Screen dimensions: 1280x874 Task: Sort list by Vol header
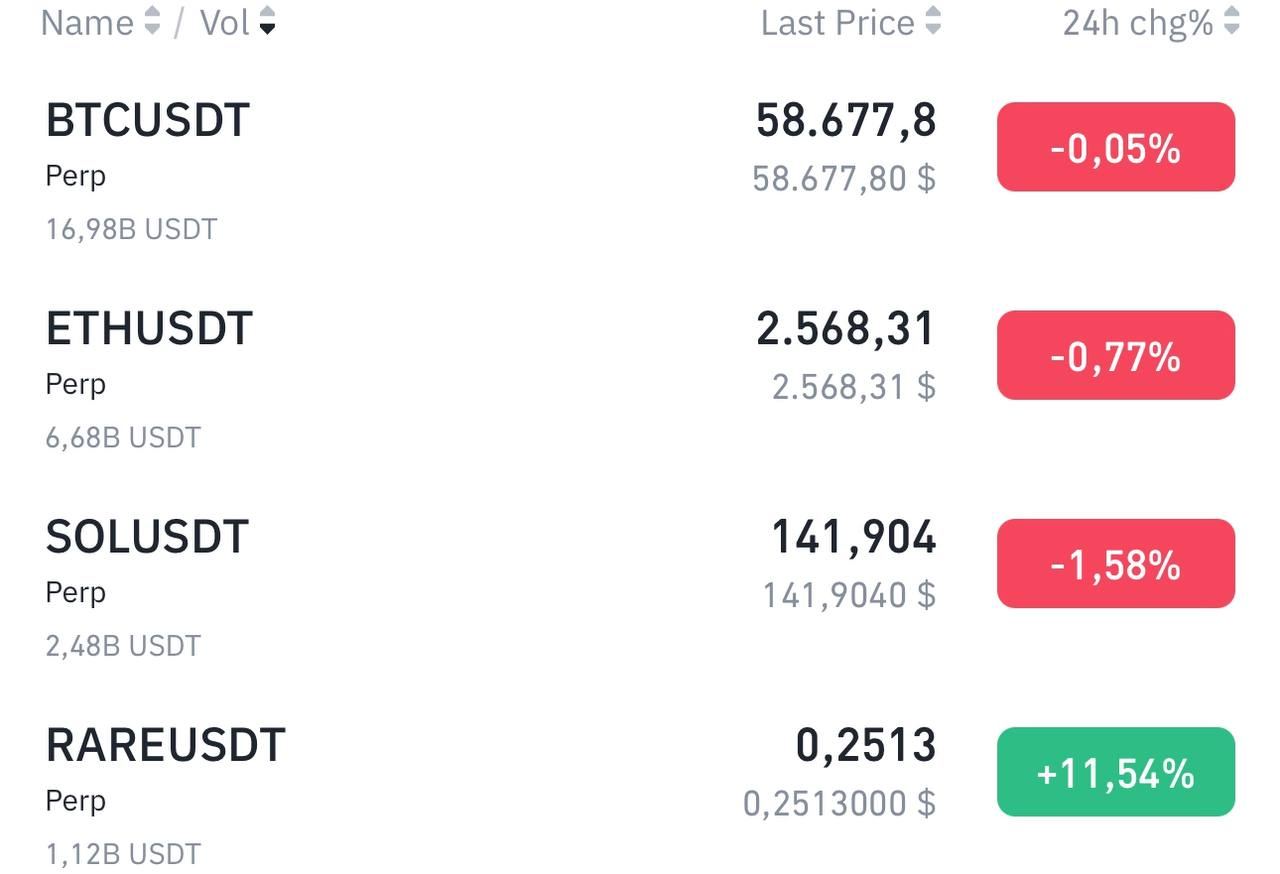pos(224,22)
